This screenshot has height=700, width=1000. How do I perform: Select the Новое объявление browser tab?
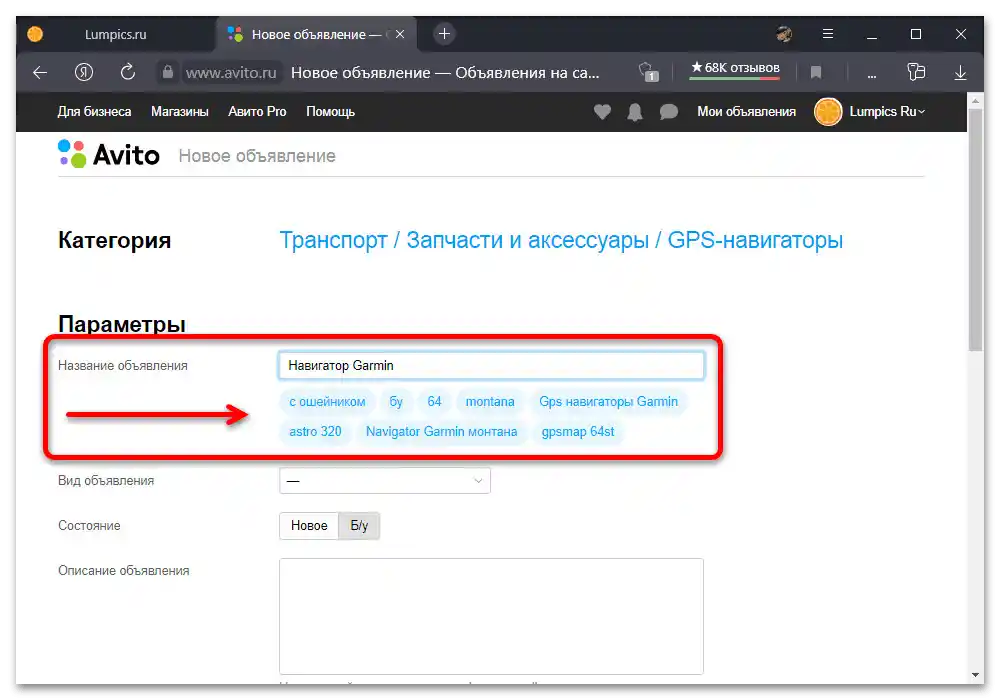click(316, 34)
